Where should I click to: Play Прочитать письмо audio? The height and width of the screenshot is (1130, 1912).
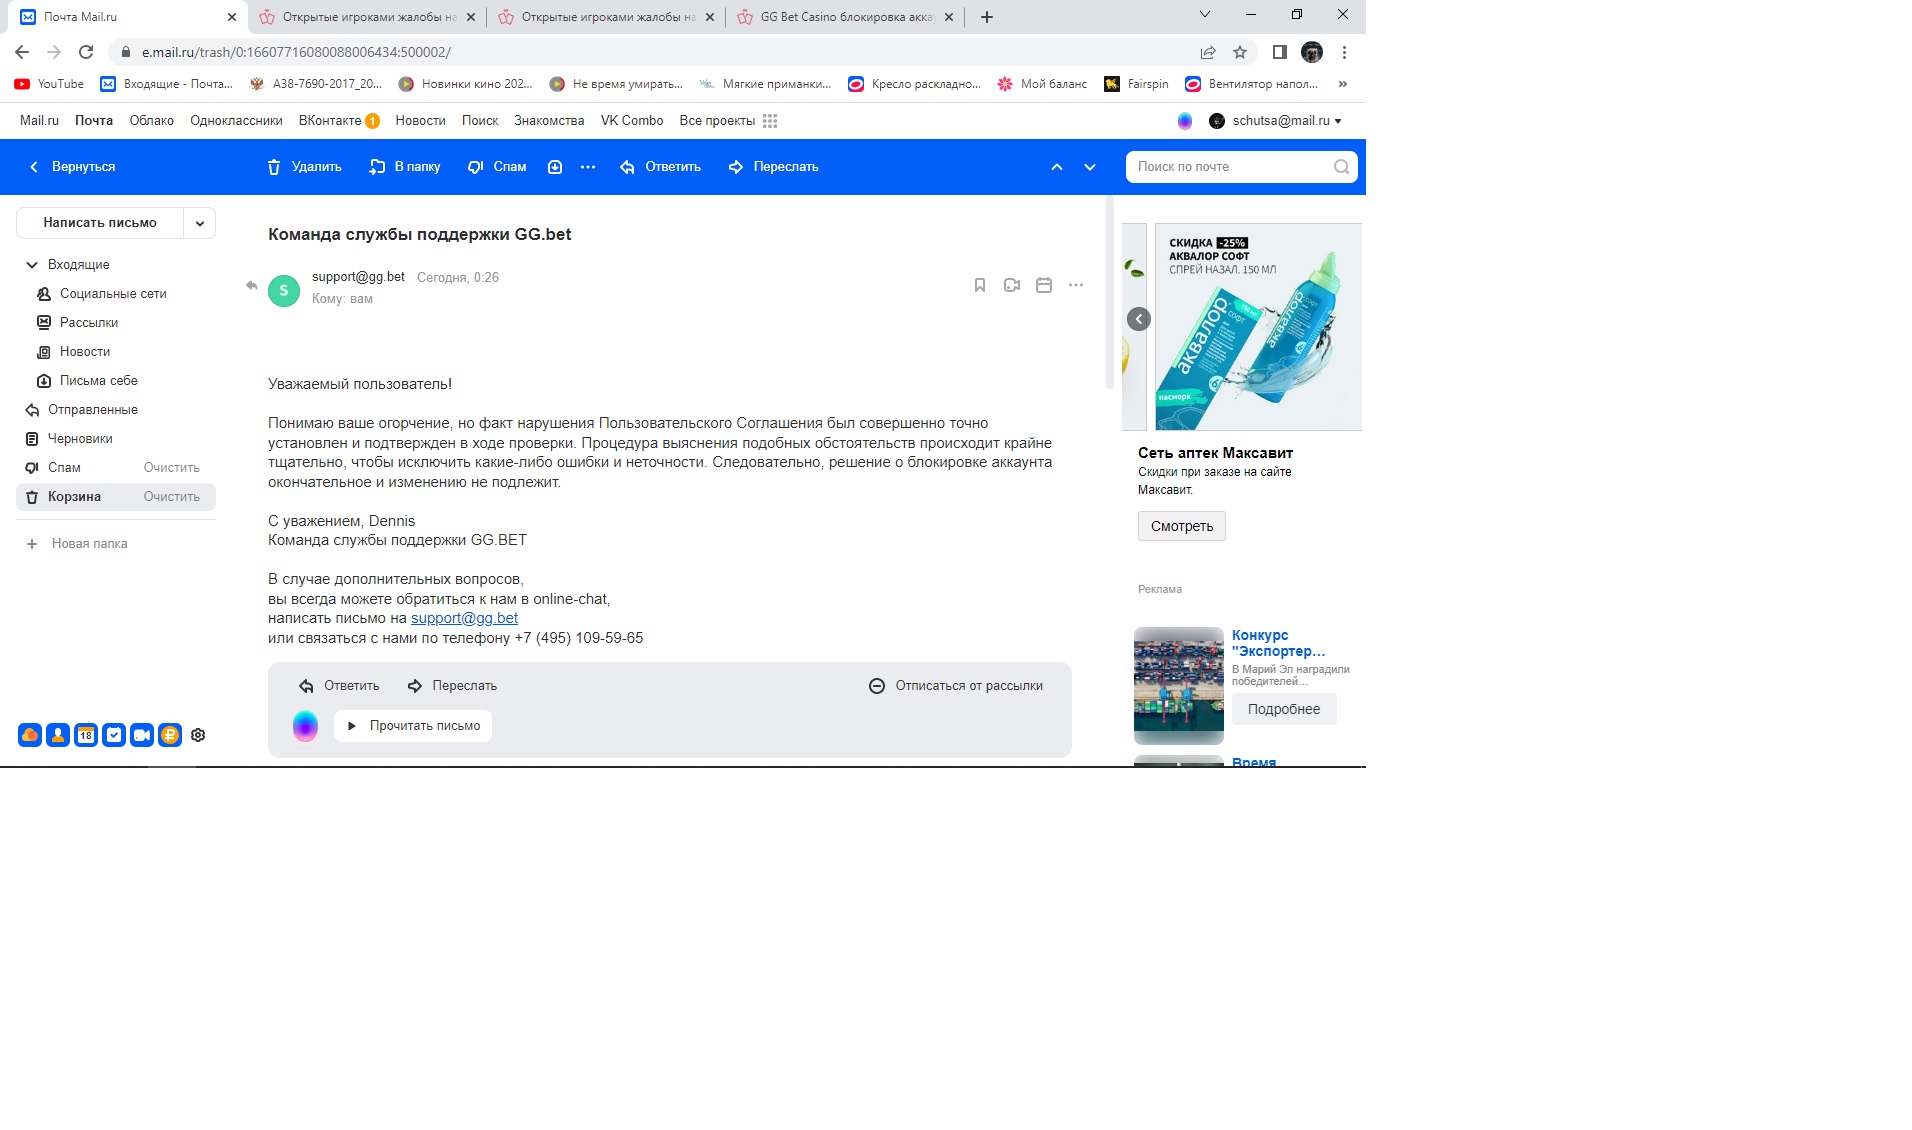coord(413,726)
